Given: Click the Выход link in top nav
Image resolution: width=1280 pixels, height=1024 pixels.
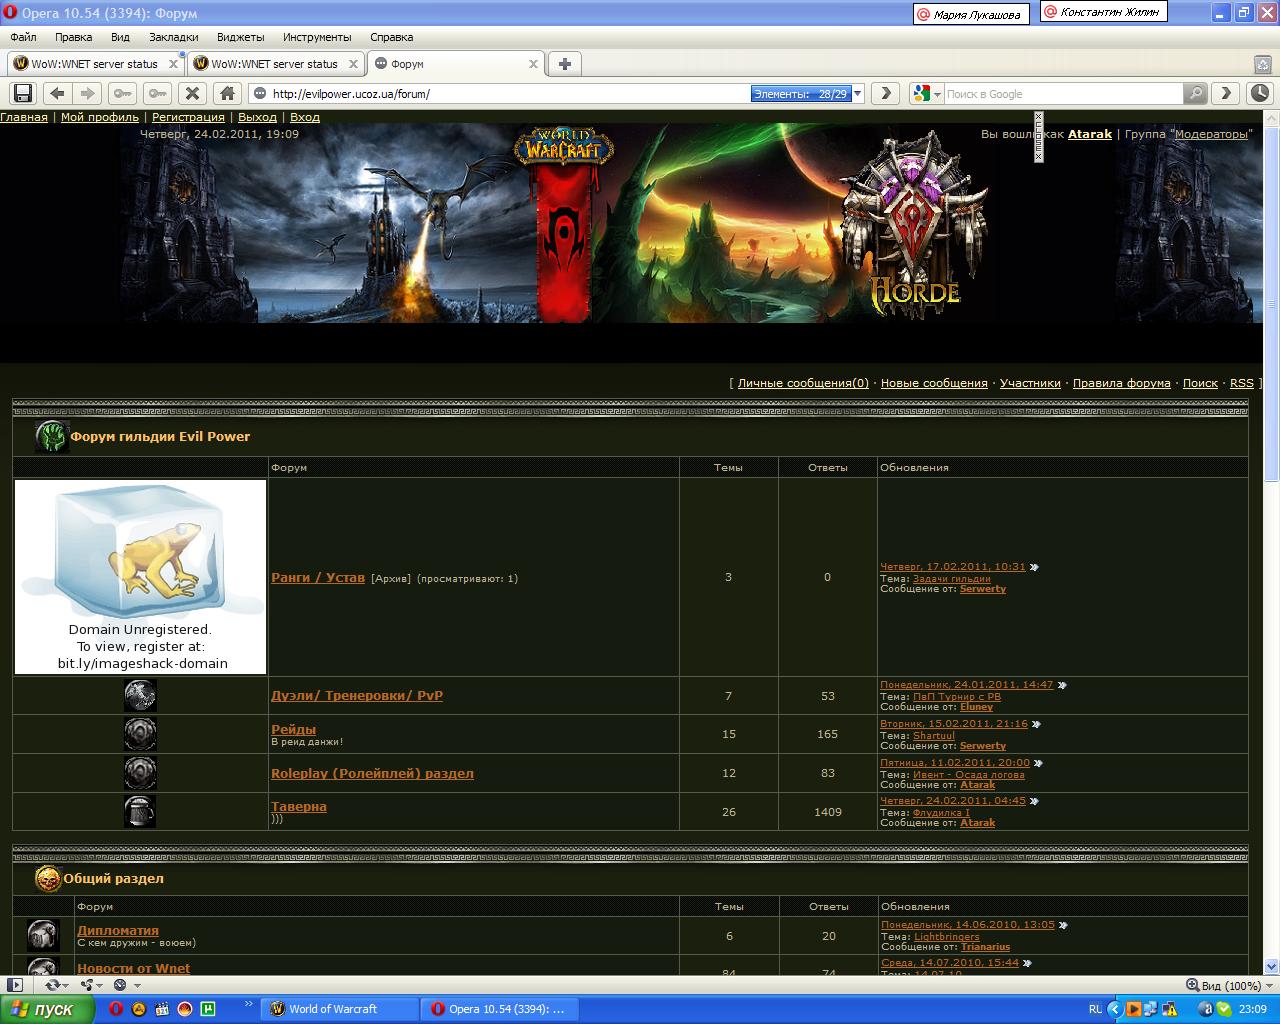Looking at the screenshot, I should [257, 117].
